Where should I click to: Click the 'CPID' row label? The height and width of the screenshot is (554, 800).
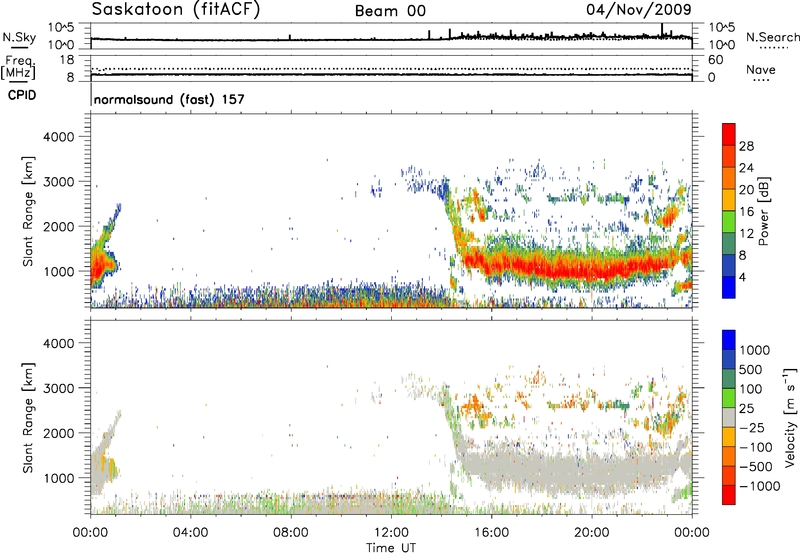pos(22,95)
